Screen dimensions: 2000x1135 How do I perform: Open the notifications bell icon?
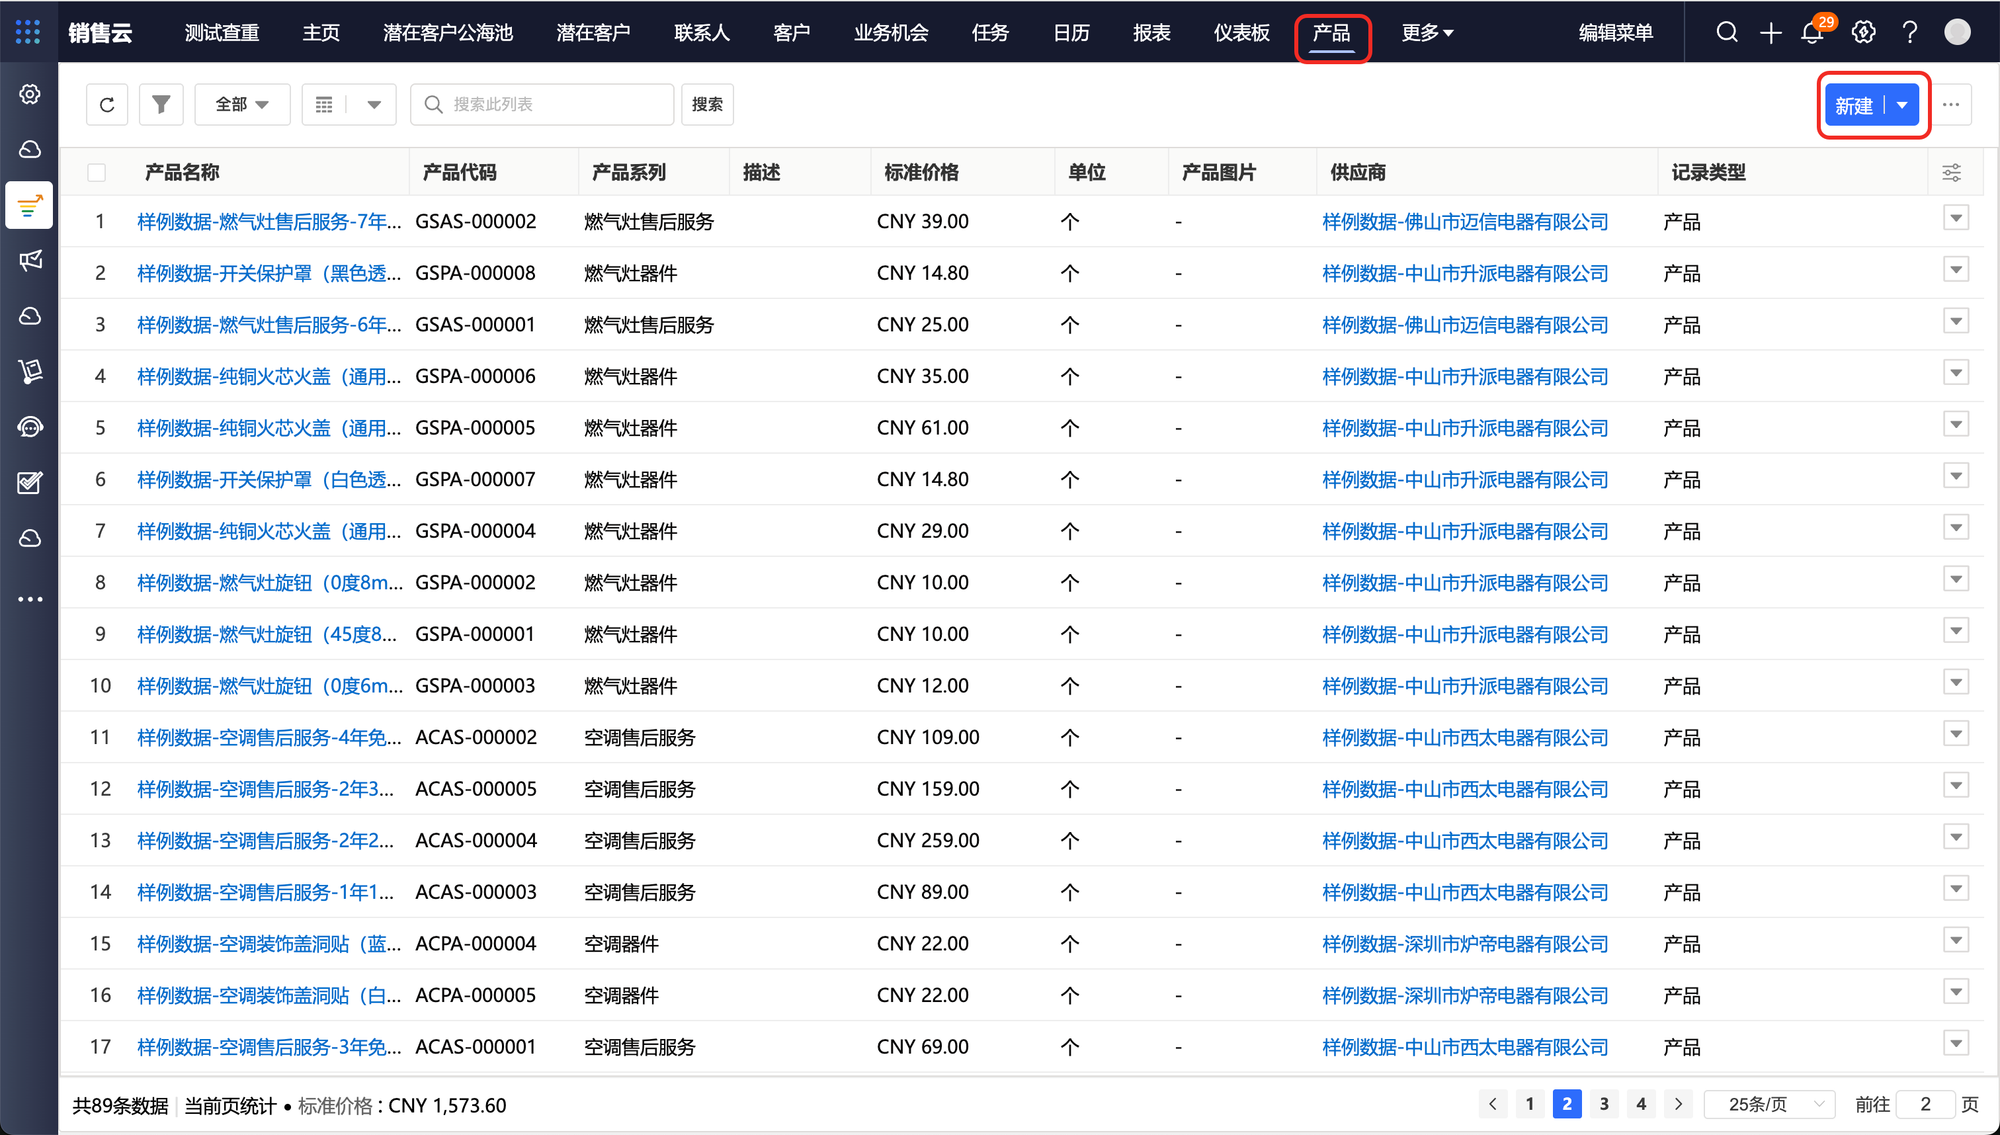pyautogui.click(x=1812, y=33)
